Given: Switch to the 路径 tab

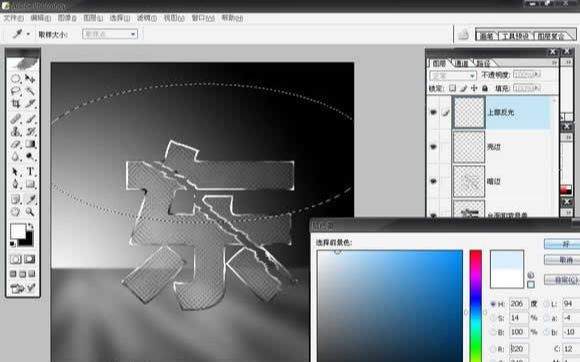Looking at the screenshot, I should [x=483, y=64].
